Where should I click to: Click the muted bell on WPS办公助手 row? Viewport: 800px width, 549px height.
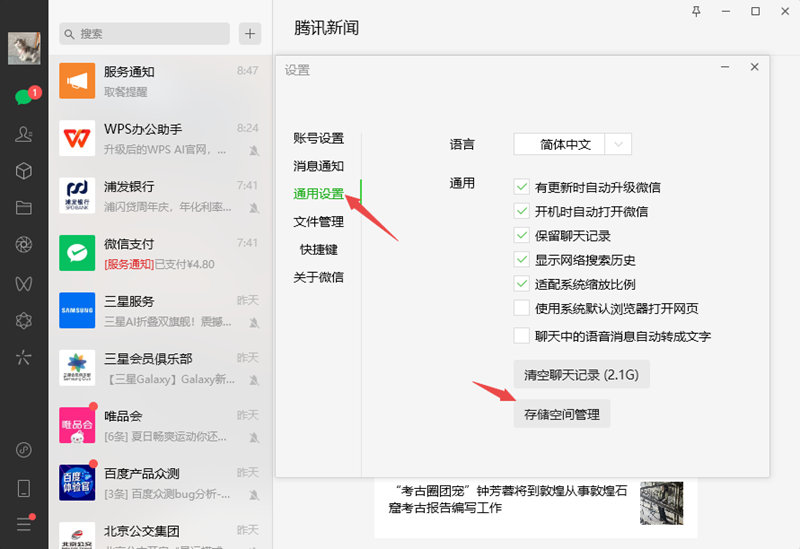pyautogui.click(x=254, y=151)
